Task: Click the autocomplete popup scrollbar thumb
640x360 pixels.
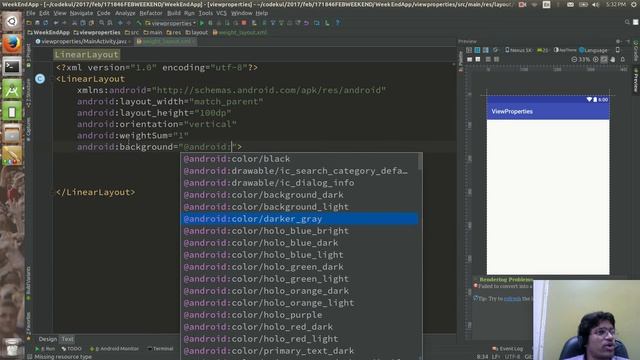Action: click(420, 162)
